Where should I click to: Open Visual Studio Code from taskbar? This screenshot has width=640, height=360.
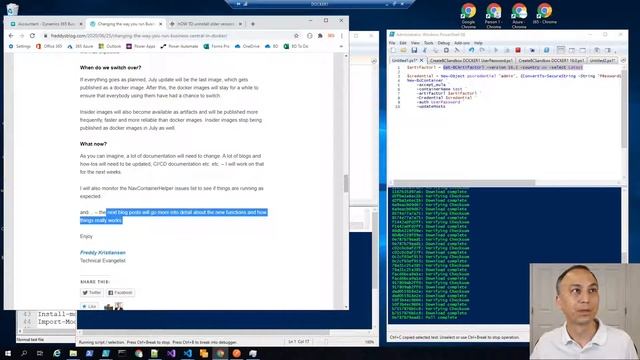pyautogui.click(x=187, y=353)
